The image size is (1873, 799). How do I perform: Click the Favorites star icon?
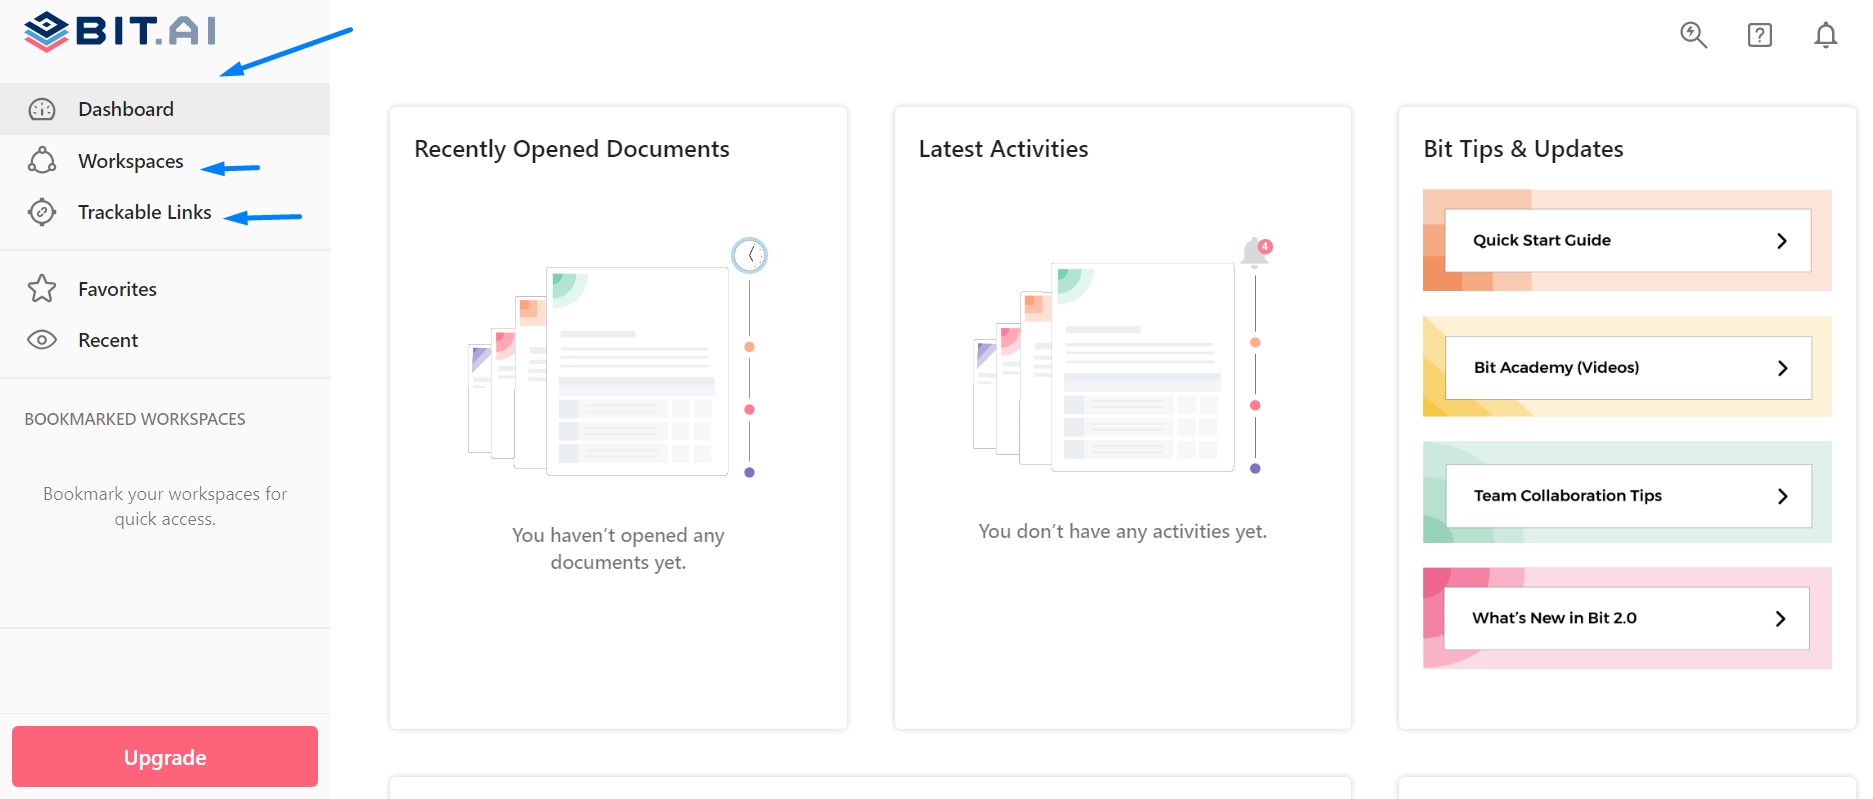[x=42, y=289]
